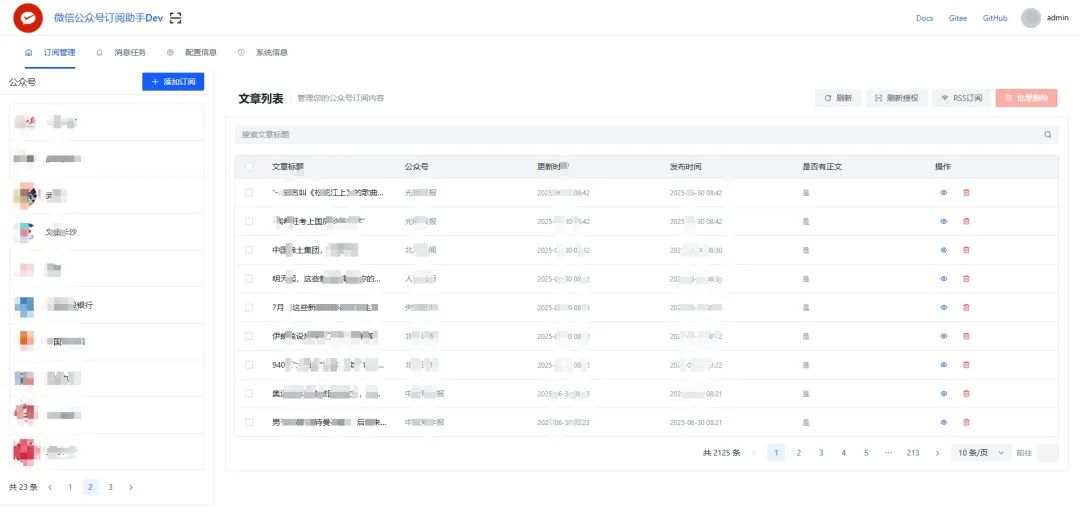Delete the article in the 中国稀土集团 row
Image resolution: width=1080 pixels, height=514 pixels.
tap(966, 250)
